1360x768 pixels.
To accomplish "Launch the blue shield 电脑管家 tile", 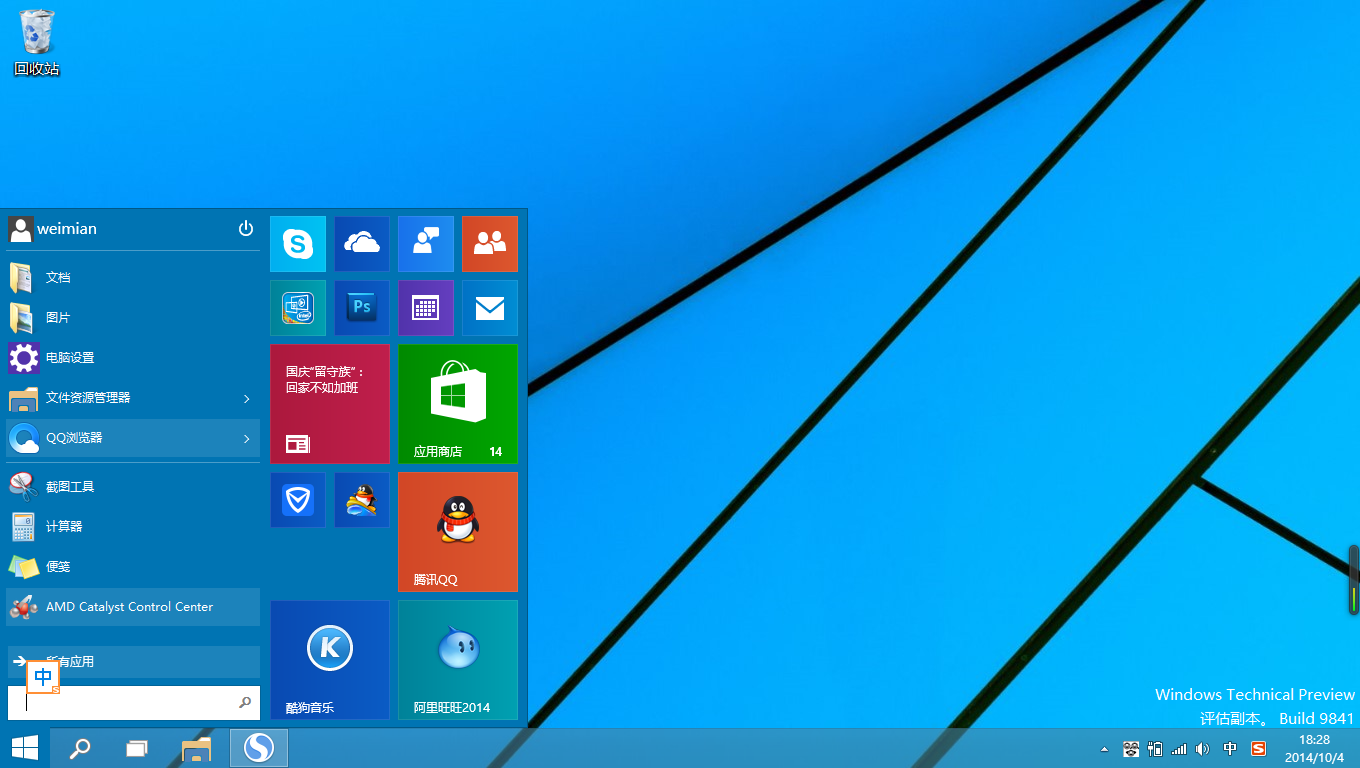I will (298, 500).
